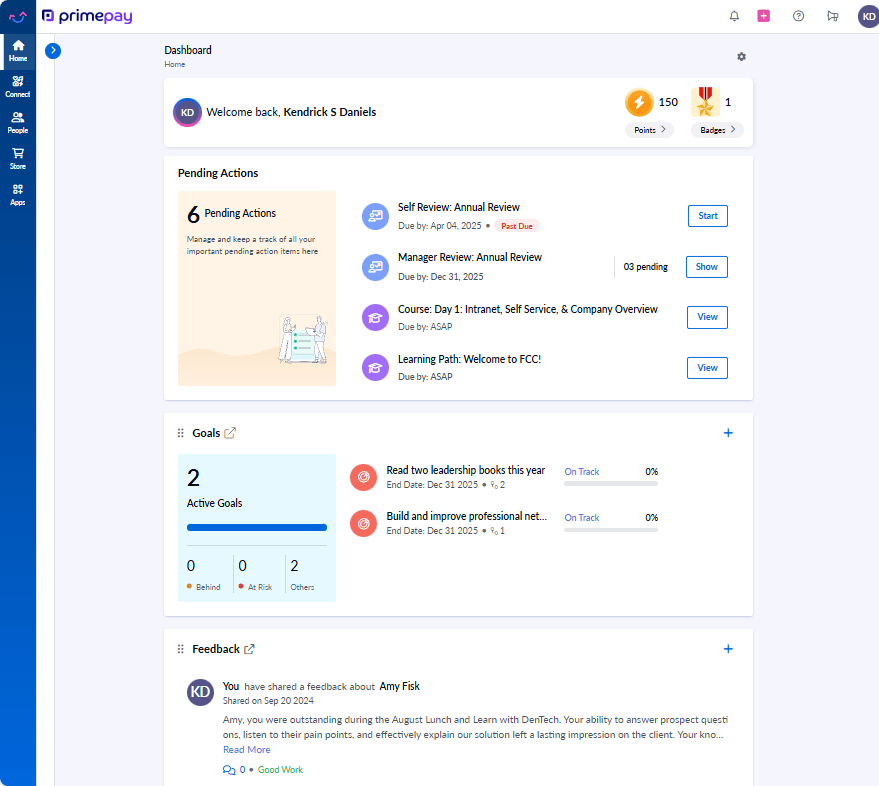Open the Dashboard settings gear
879x786 pixels.
(741, 57)
